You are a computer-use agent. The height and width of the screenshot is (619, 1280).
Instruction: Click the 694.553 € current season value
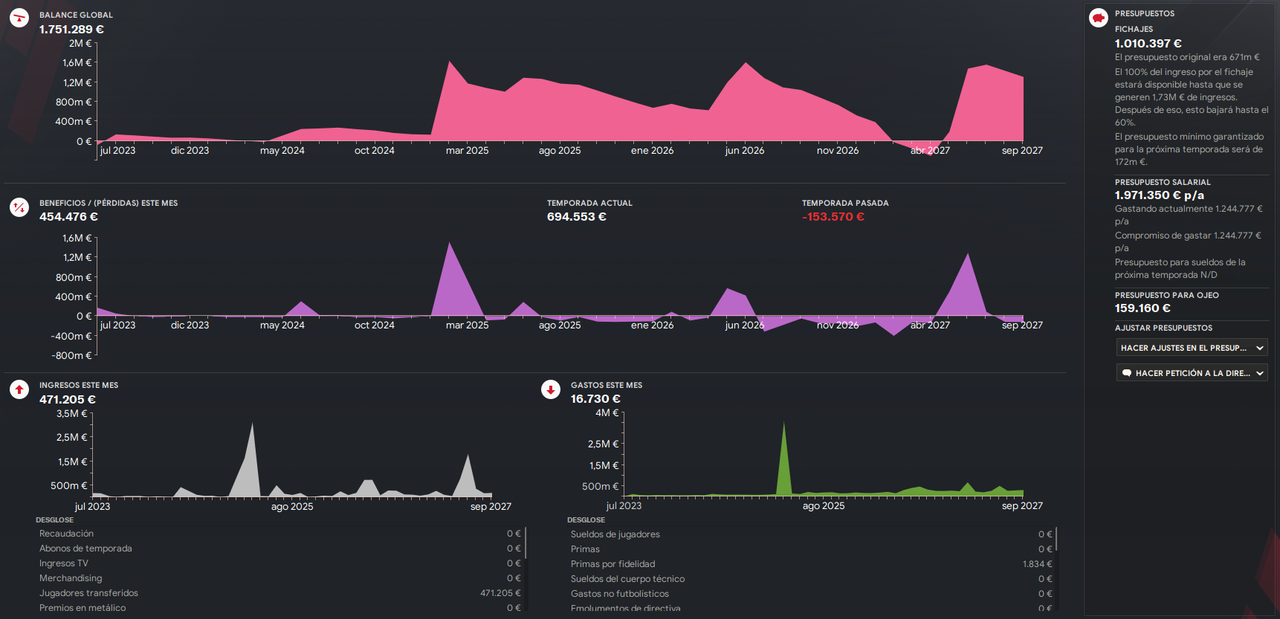click(x=576, y=216)
